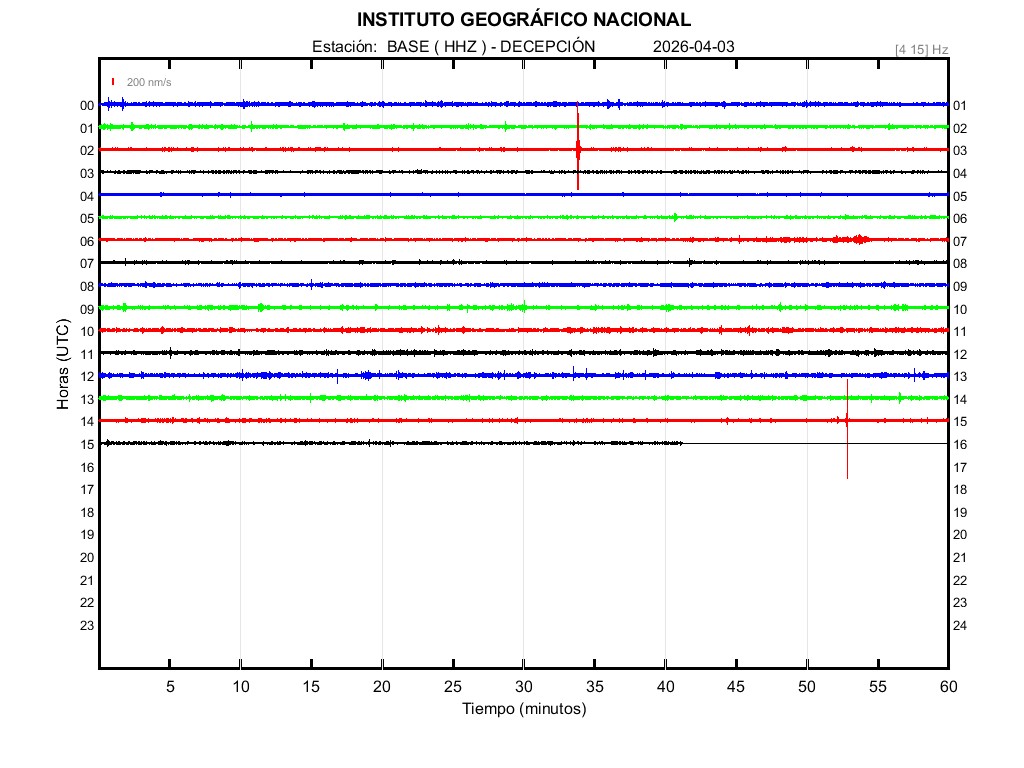Click the 45 minute tick label
1024x768 pixels.
pos(736,686)
